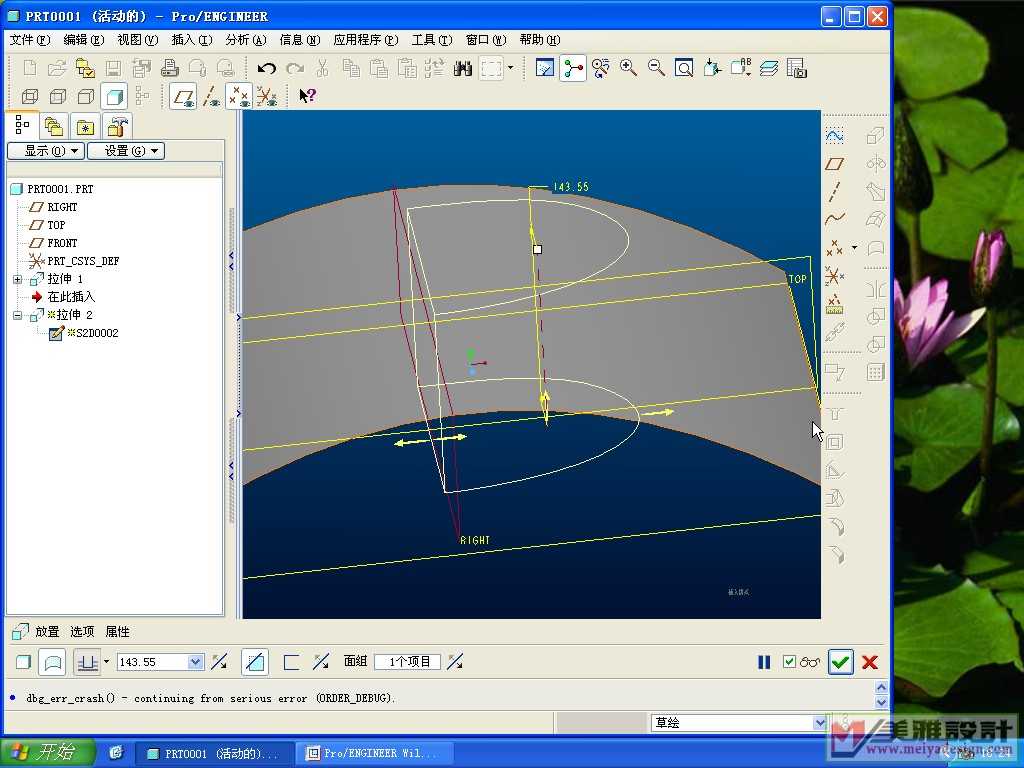Open the depth value 143.55 dropdown
This screenshot has height=768, width=1024.
point(195,662)
